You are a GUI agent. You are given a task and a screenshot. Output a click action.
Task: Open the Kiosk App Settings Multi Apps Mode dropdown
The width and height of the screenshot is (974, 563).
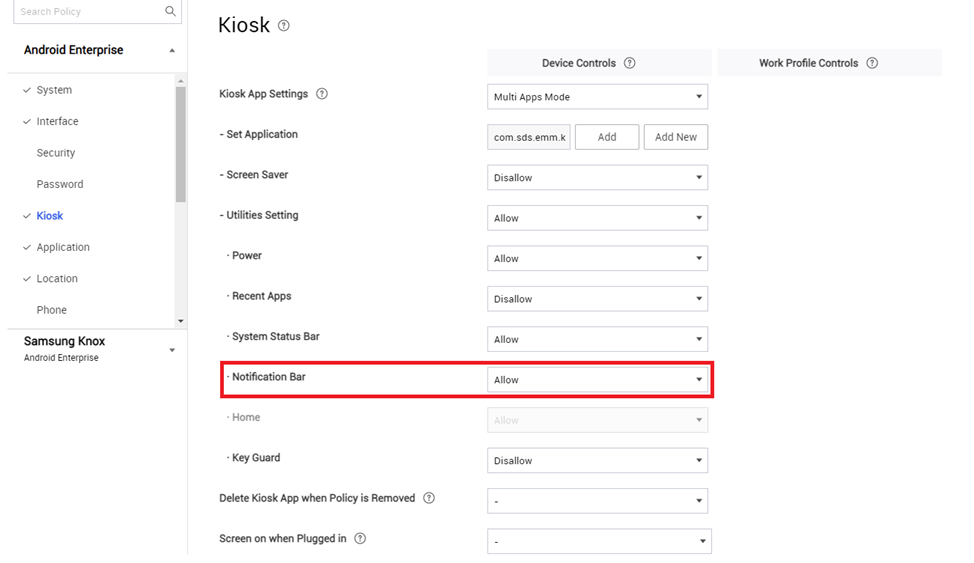tap(597, 97)
